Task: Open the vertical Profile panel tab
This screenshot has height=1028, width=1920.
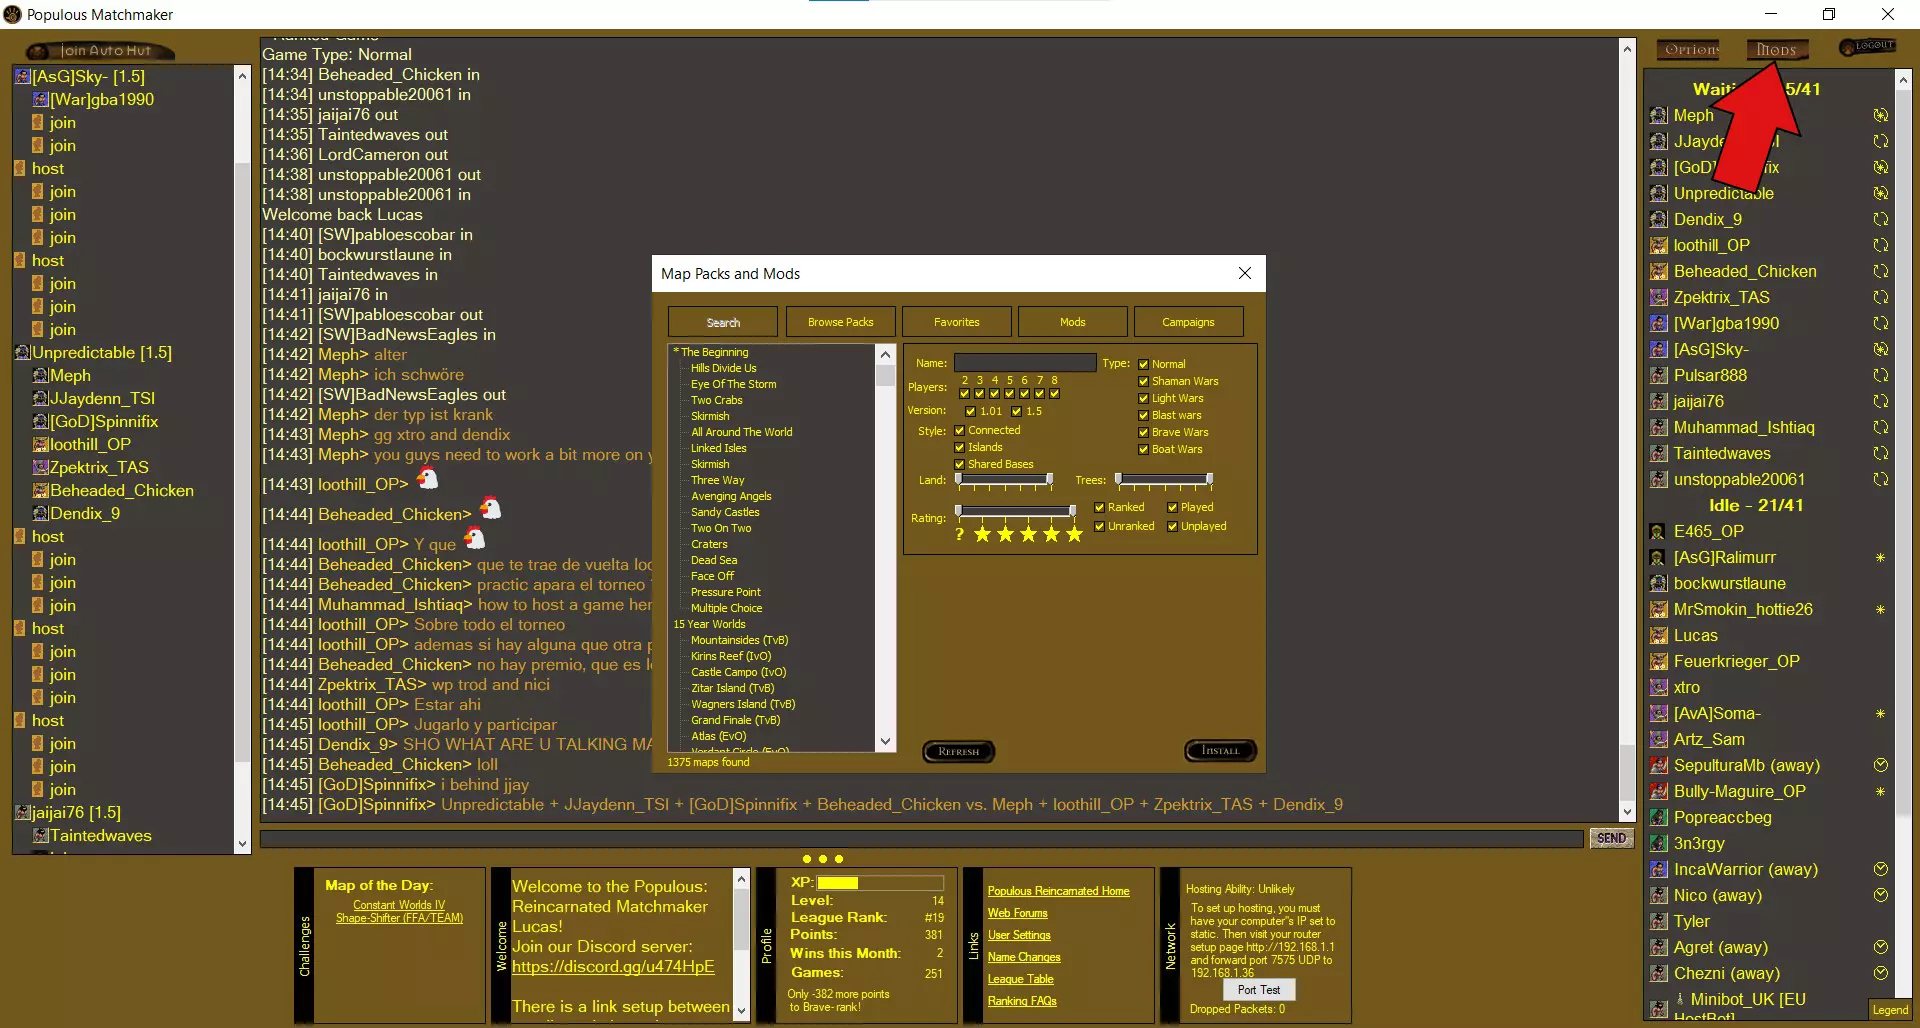Action: pos(766,946)
